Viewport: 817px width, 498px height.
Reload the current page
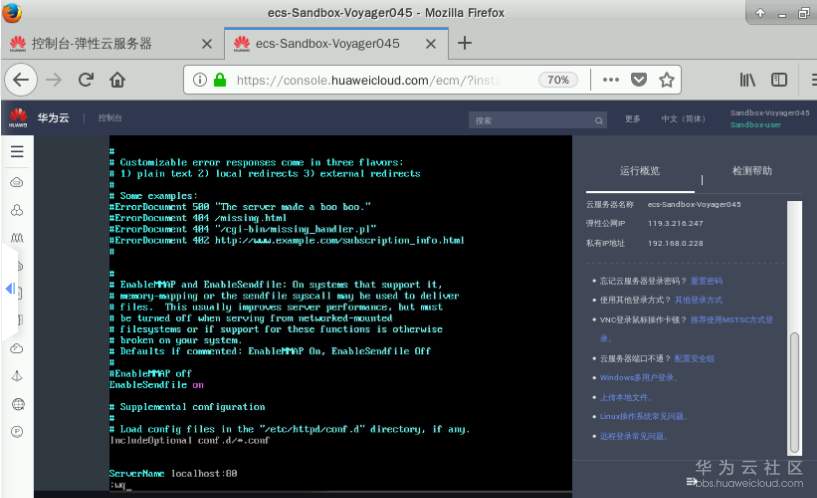86,80
